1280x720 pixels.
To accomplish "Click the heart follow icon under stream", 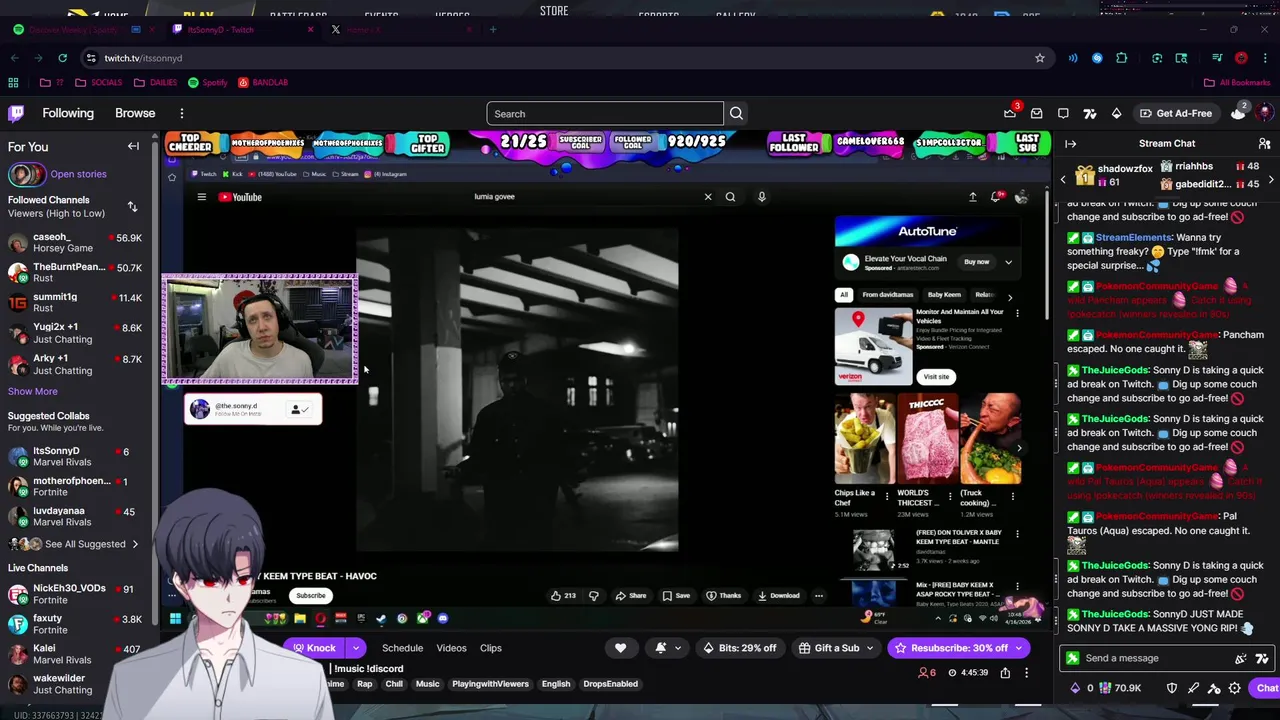I will pyautogui.click(x=620, y=648).
